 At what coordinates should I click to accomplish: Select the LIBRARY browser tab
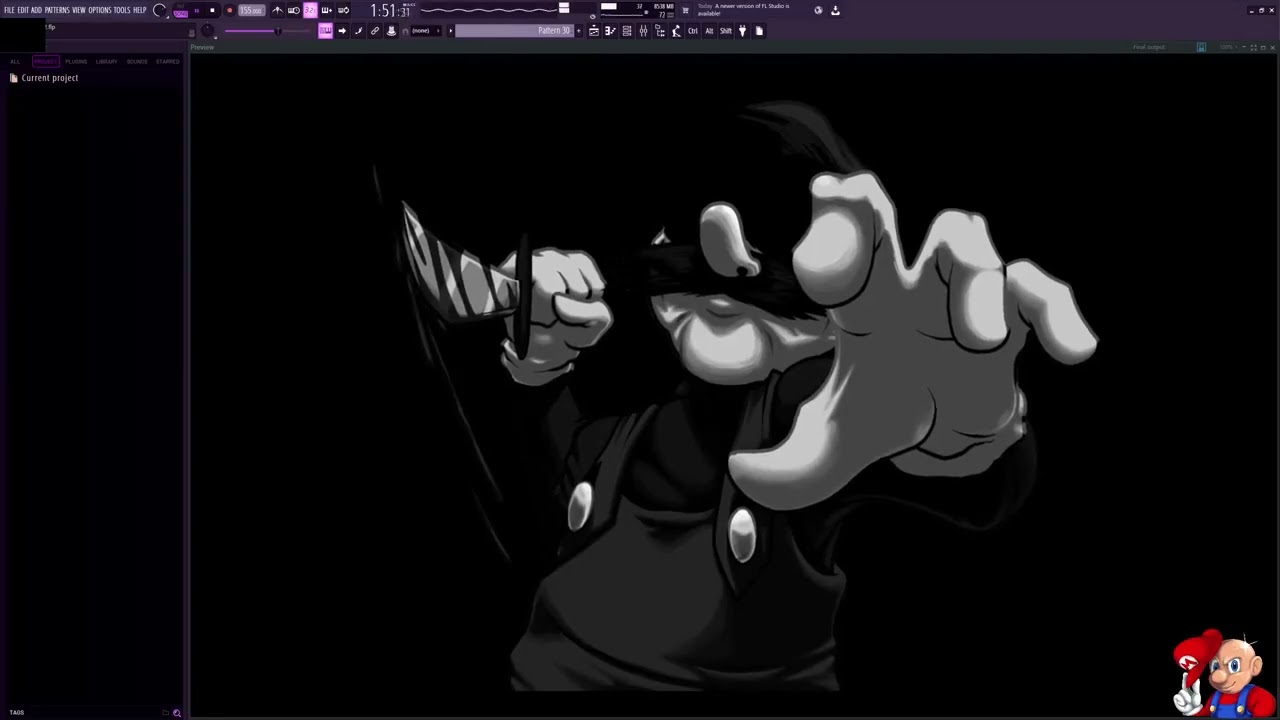(107, 62)
